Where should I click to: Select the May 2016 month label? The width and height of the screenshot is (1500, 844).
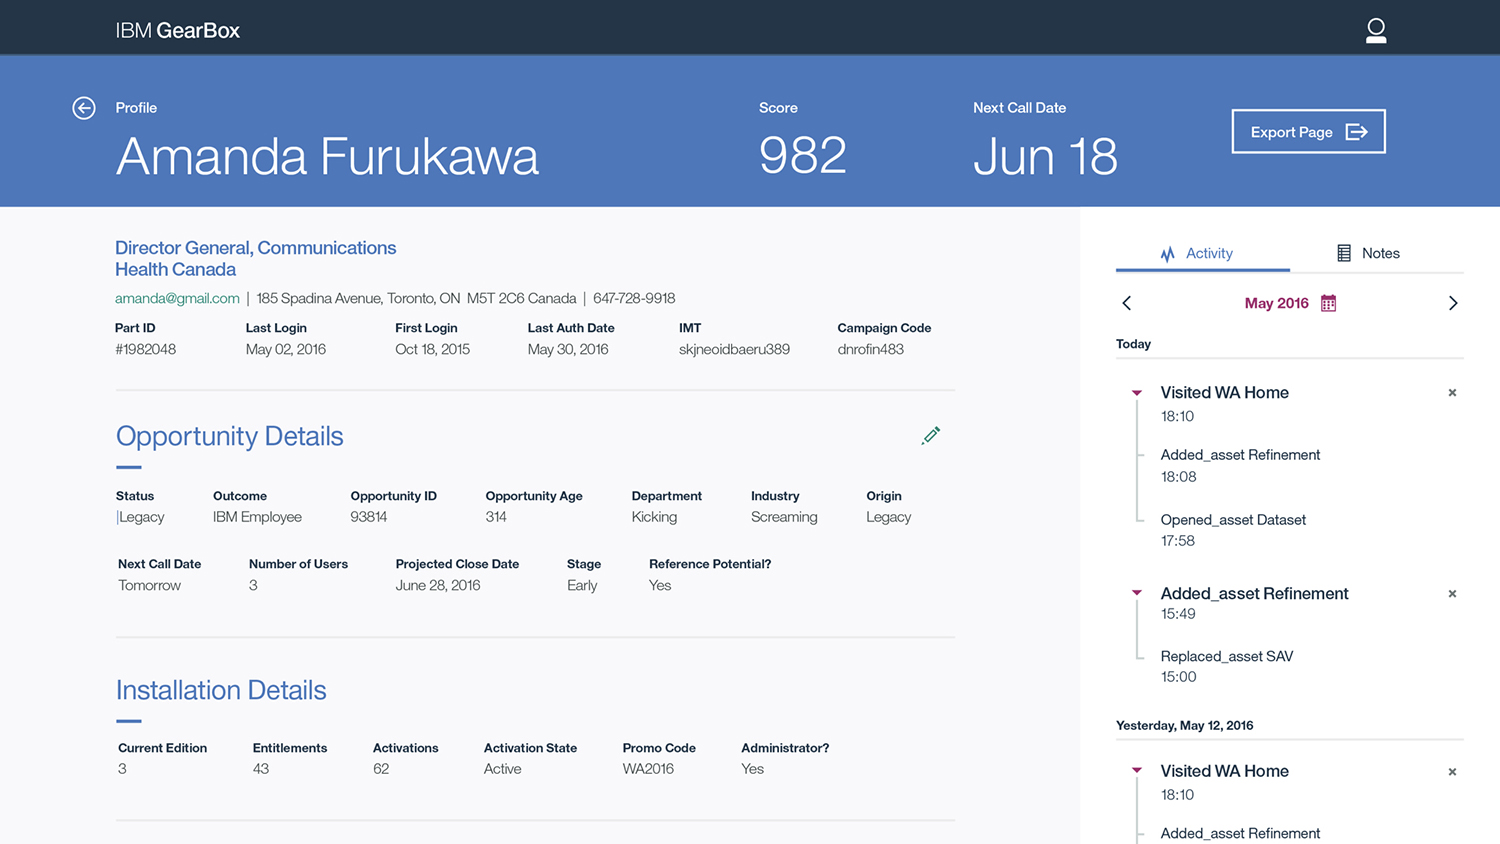click(1276, 303)
